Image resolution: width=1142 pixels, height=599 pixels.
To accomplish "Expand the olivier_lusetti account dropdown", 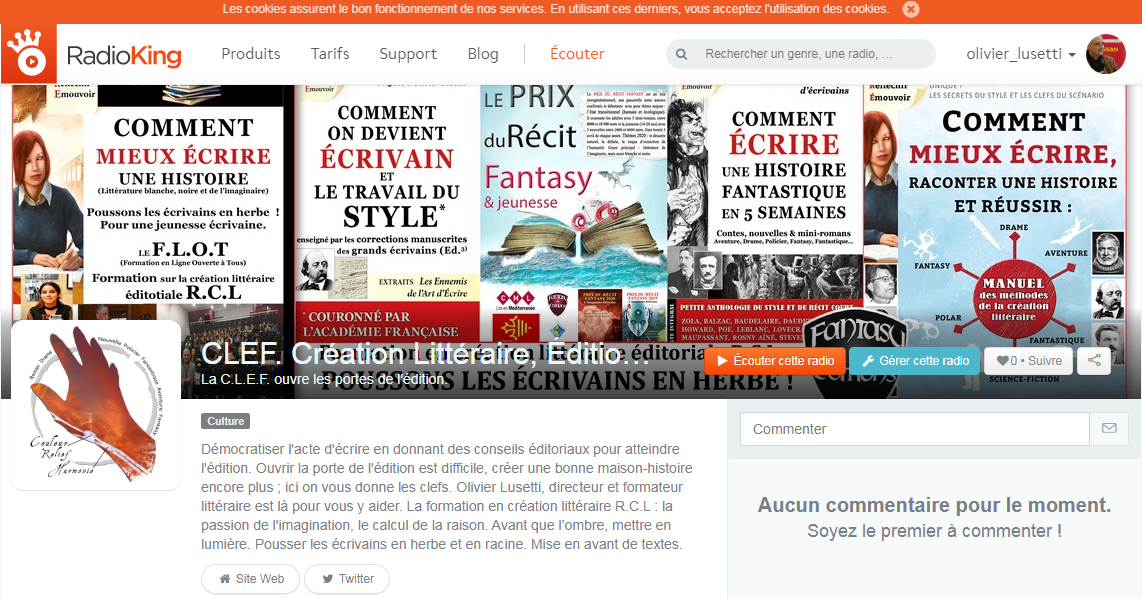I will (1020, 54).
